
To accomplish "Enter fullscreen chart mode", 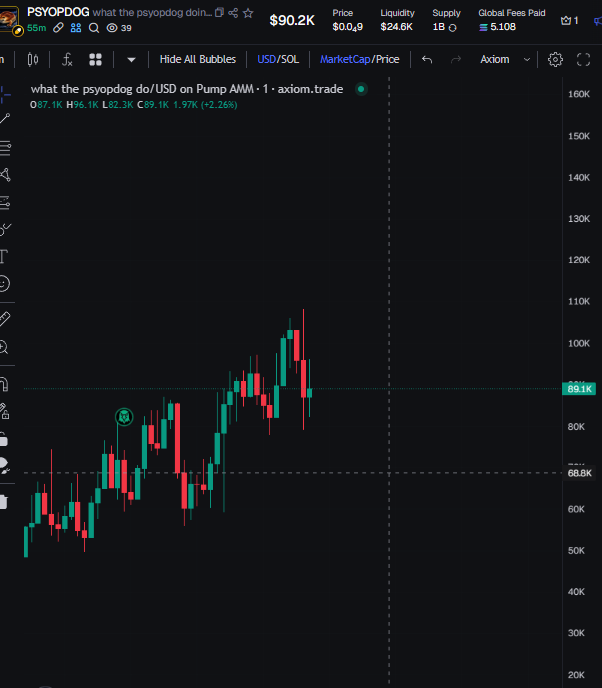I will (x=583, y=59).
